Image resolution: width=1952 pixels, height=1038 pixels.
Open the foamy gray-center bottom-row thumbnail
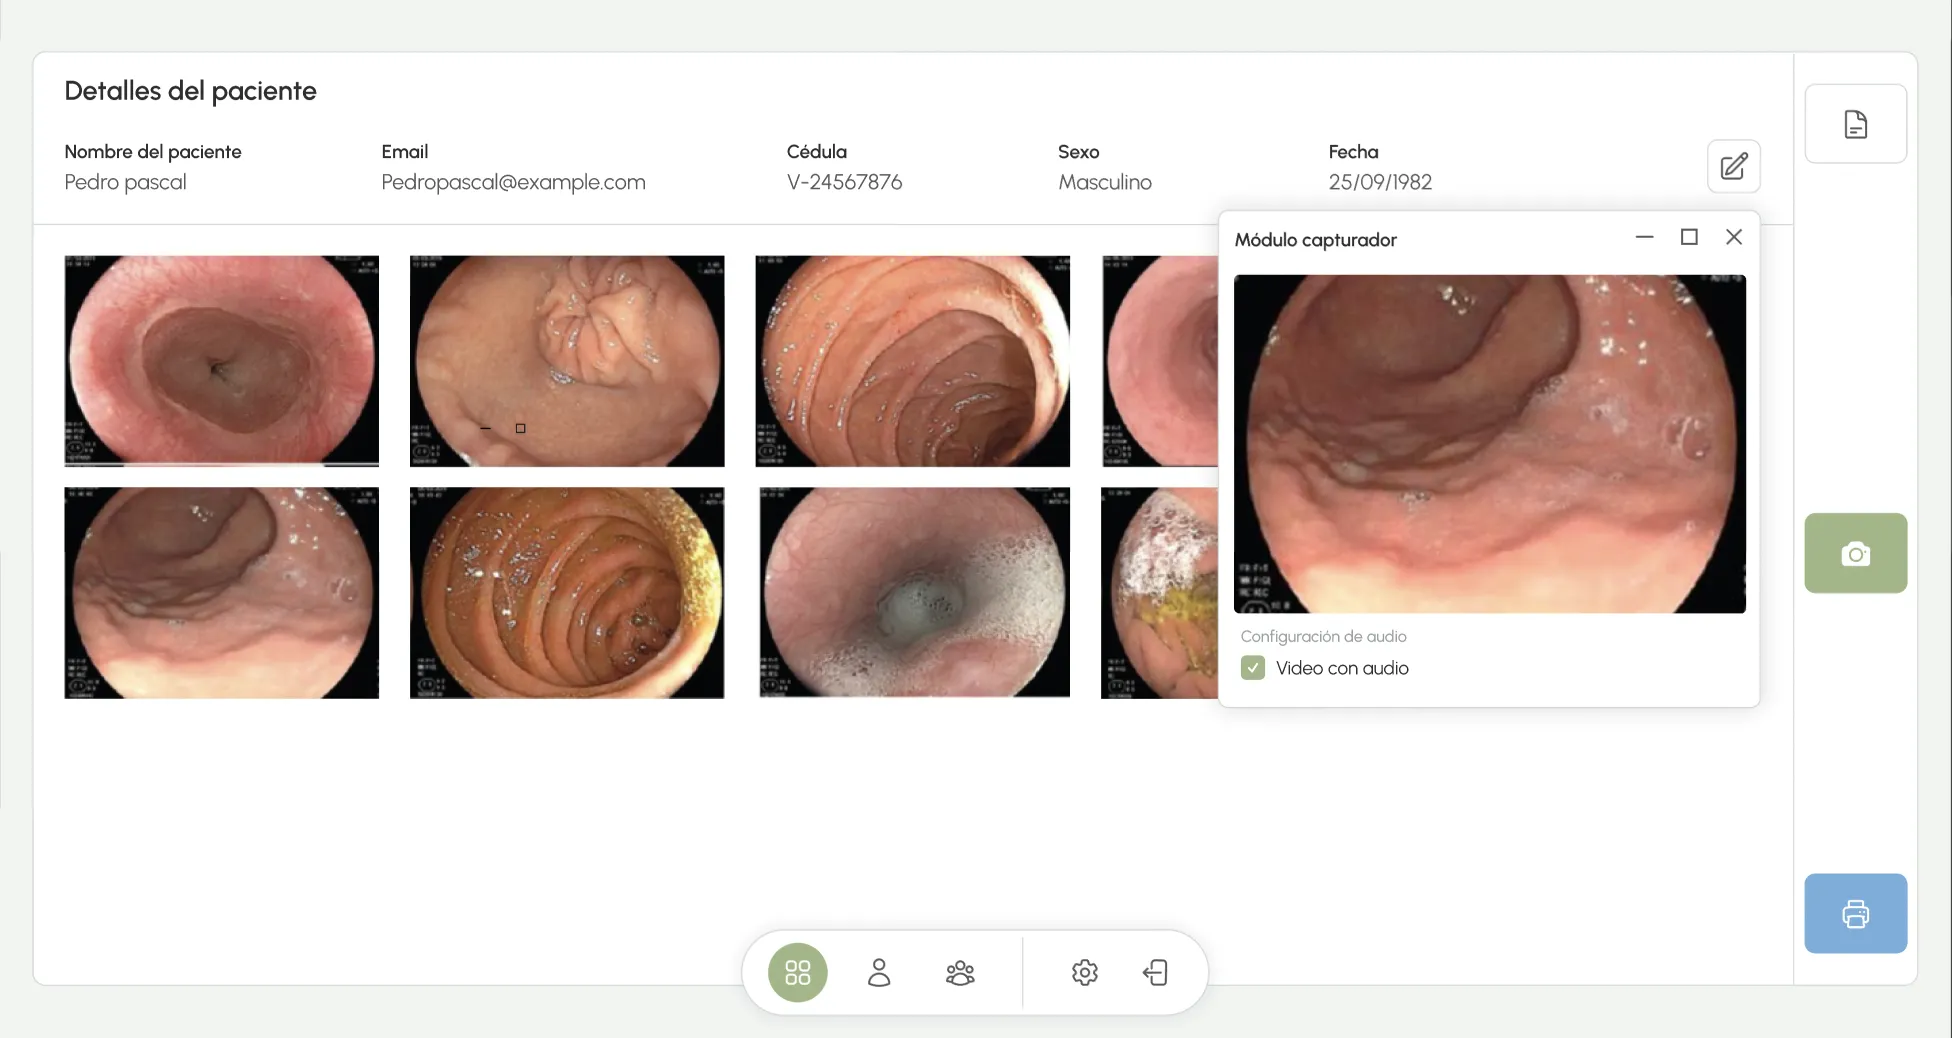click(914, 593)
